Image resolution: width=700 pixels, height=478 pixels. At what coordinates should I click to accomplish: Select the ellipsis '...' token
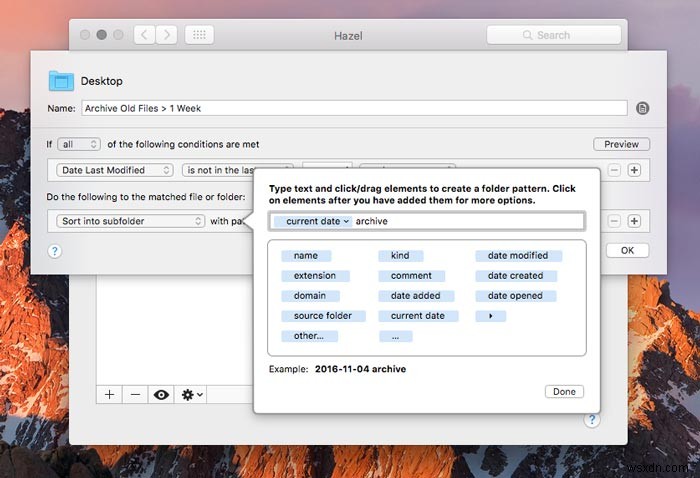pyautogui.click(x=396, y=336)
